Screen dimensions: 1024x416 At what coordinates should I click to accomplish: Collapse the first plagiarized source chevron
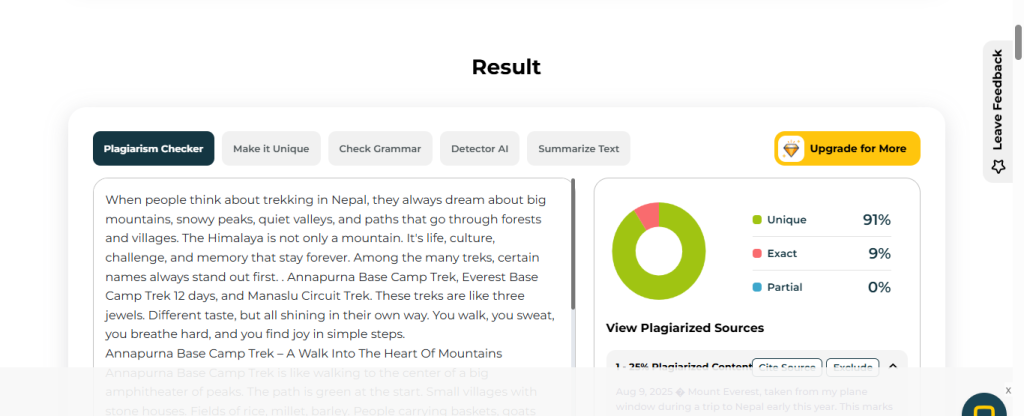click(893, 367)
